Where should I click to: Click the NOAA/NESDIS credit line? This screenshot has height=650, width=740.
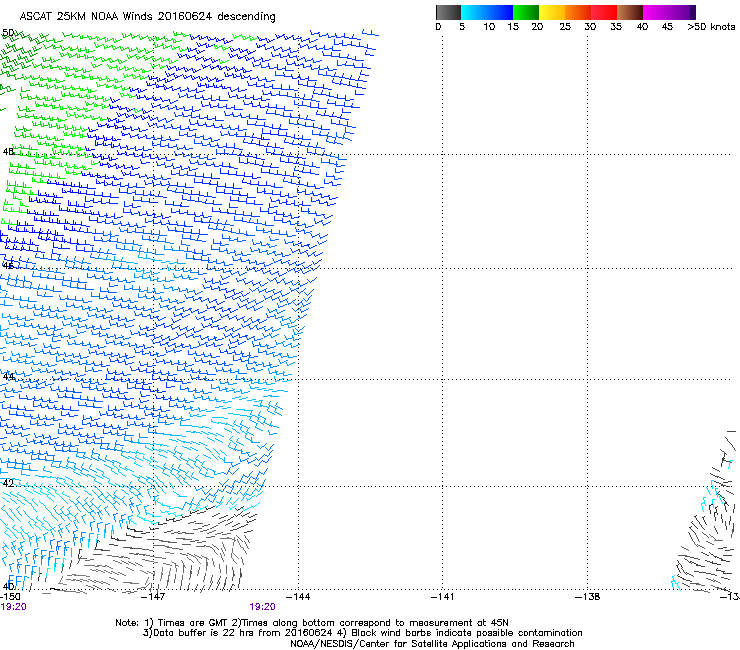point(432,644)
